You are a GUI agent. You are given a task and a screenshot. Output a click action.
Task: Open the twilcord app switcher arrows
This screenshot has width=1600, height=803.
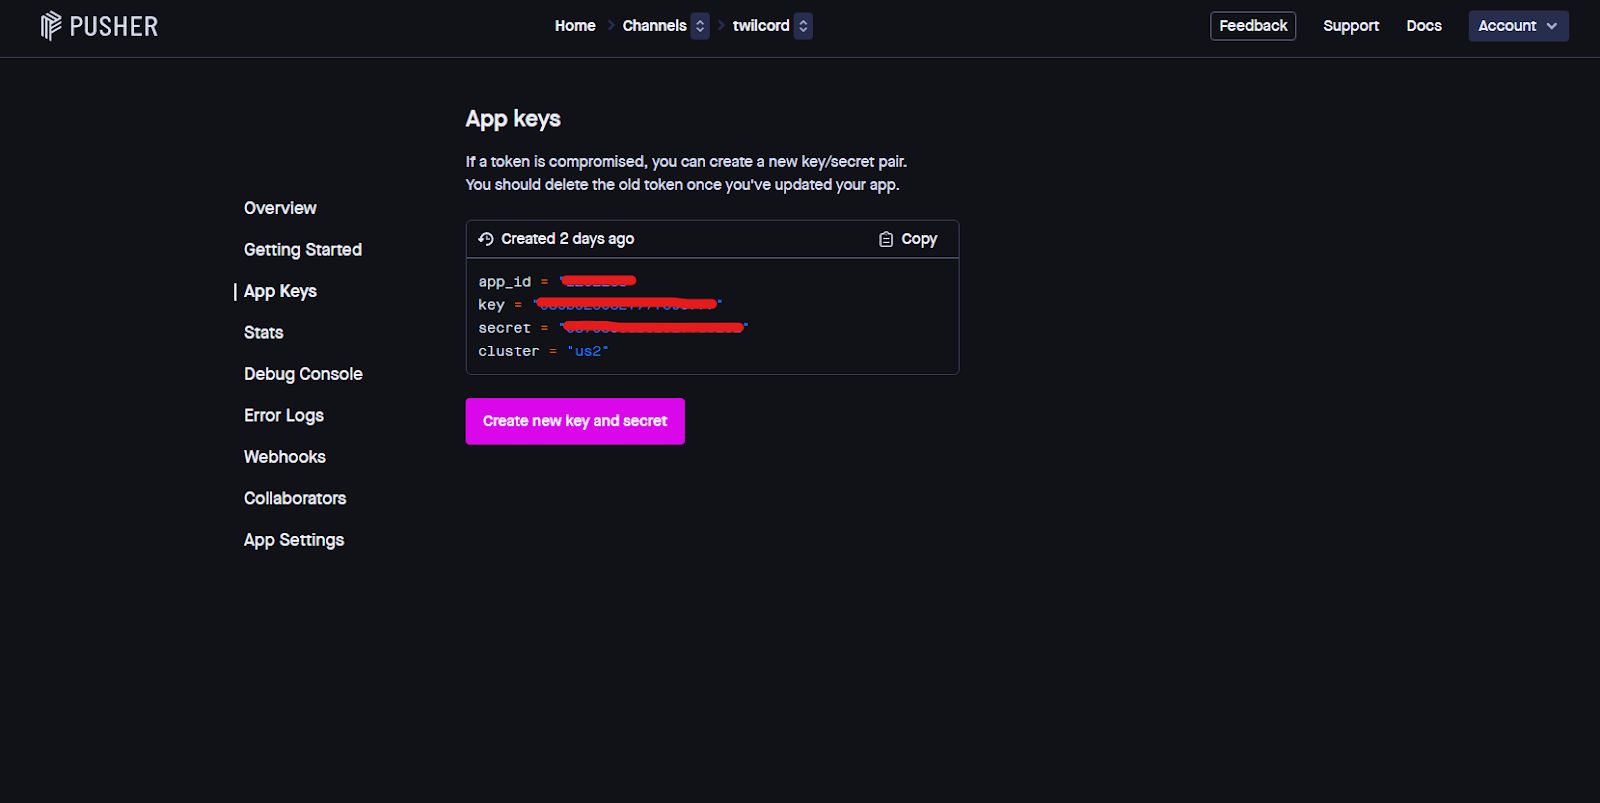point(803,26)
